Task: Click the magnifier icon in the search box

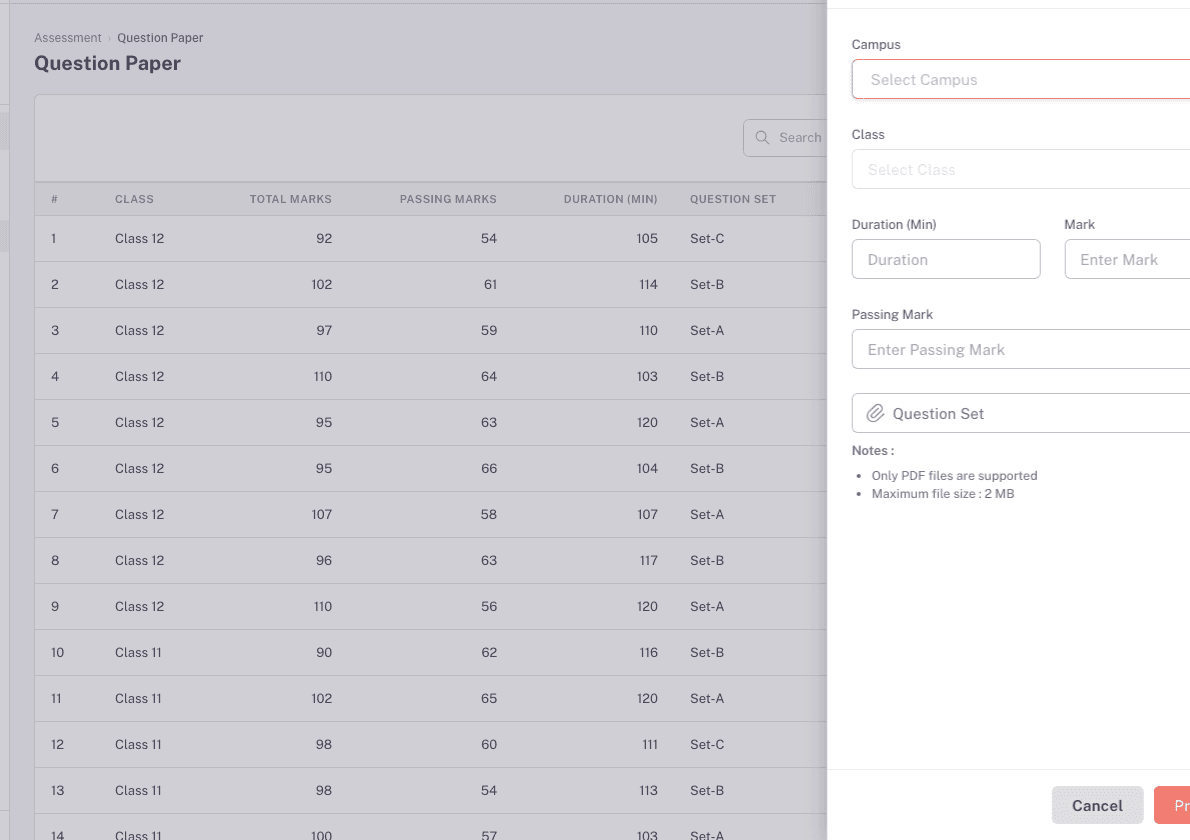Action: click(x=762, y=137)
